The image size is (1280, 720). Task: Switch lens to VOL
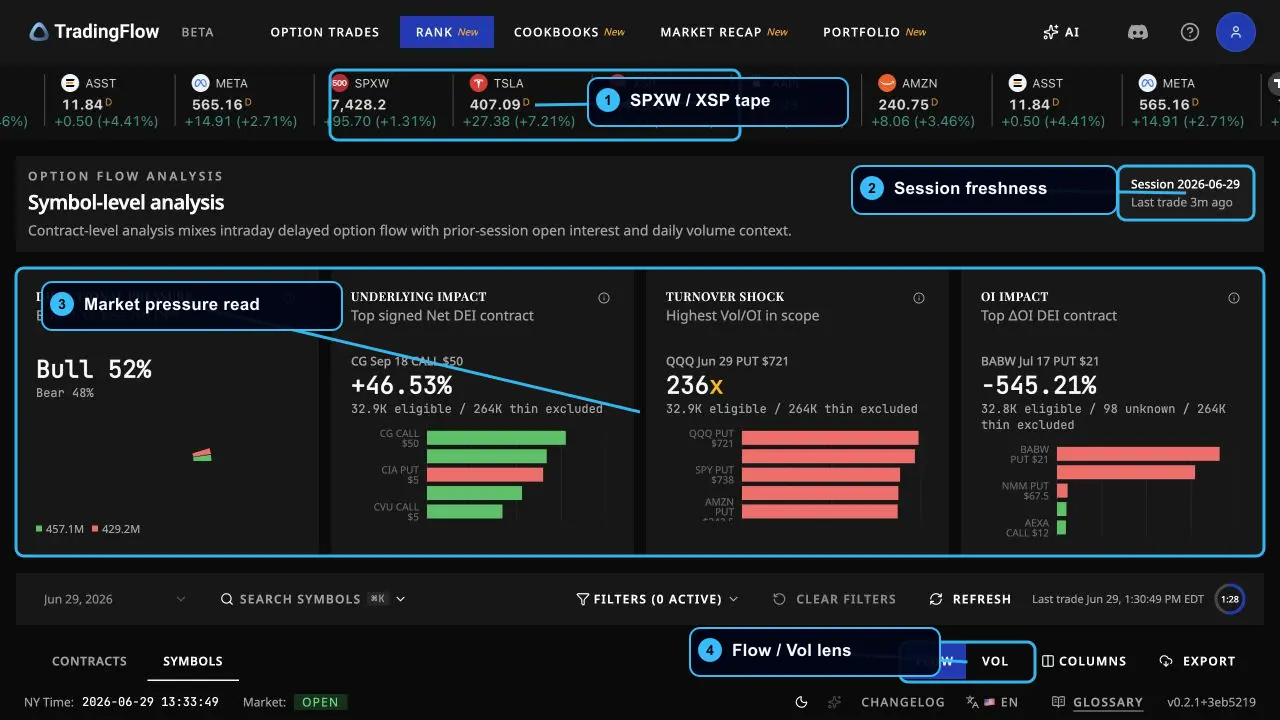[995, 661]
